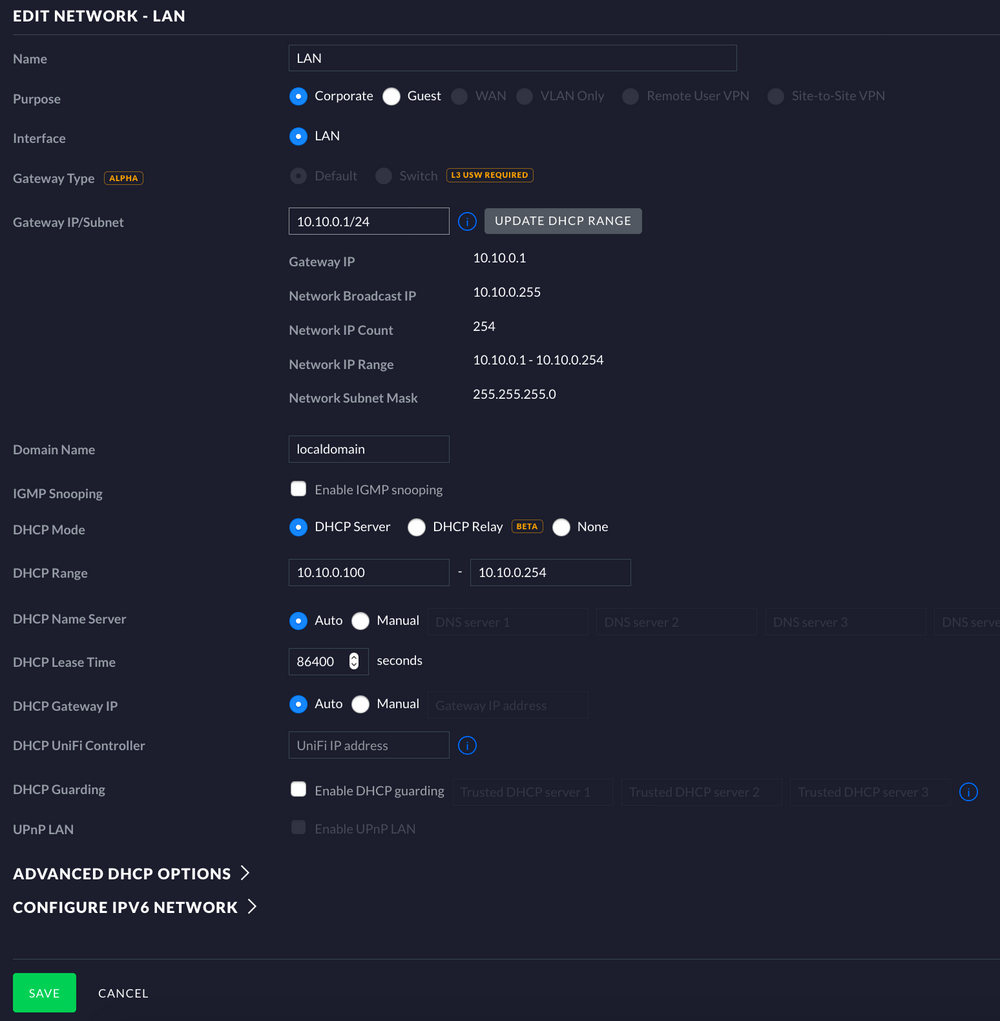Open the info icon next to DHCP Guarding
The height and width of the screenshot is (1021, 1000).
tap(968, 791)
